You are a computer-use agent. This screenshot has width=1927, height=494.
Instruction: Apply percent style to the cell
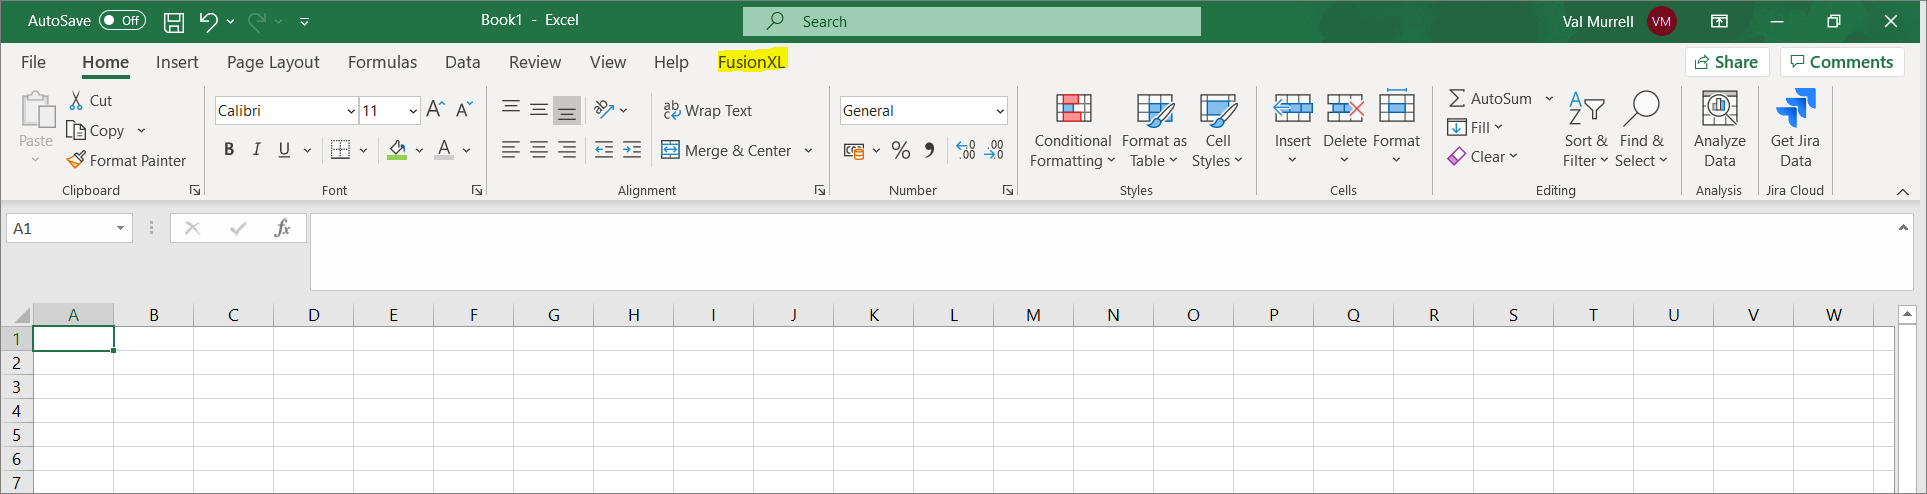pos(900,150)
